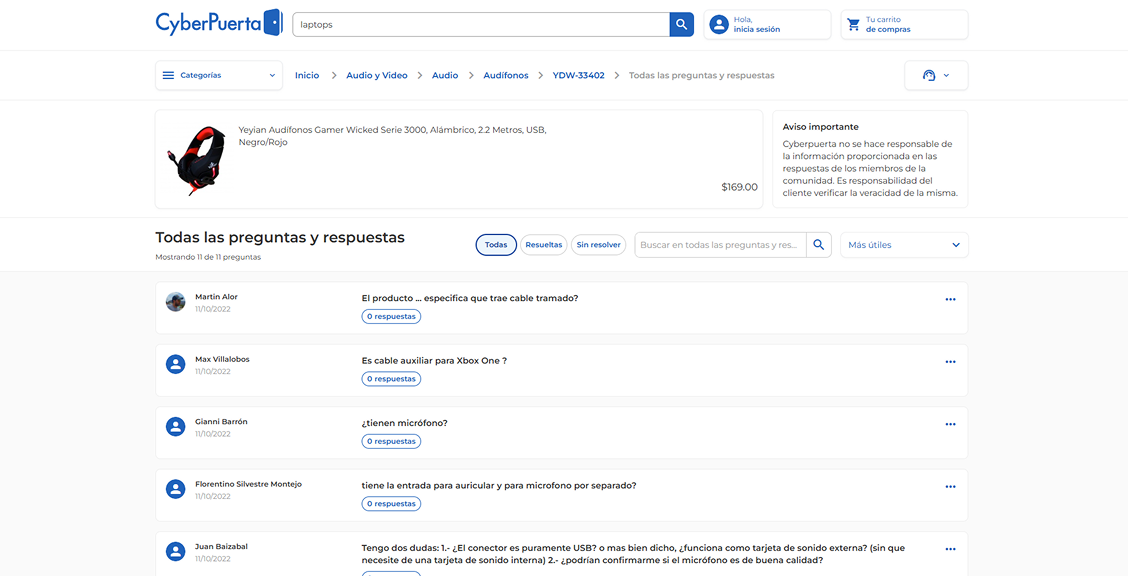
Task: Open the Más útiles sort dropdown
Action: 903,245
